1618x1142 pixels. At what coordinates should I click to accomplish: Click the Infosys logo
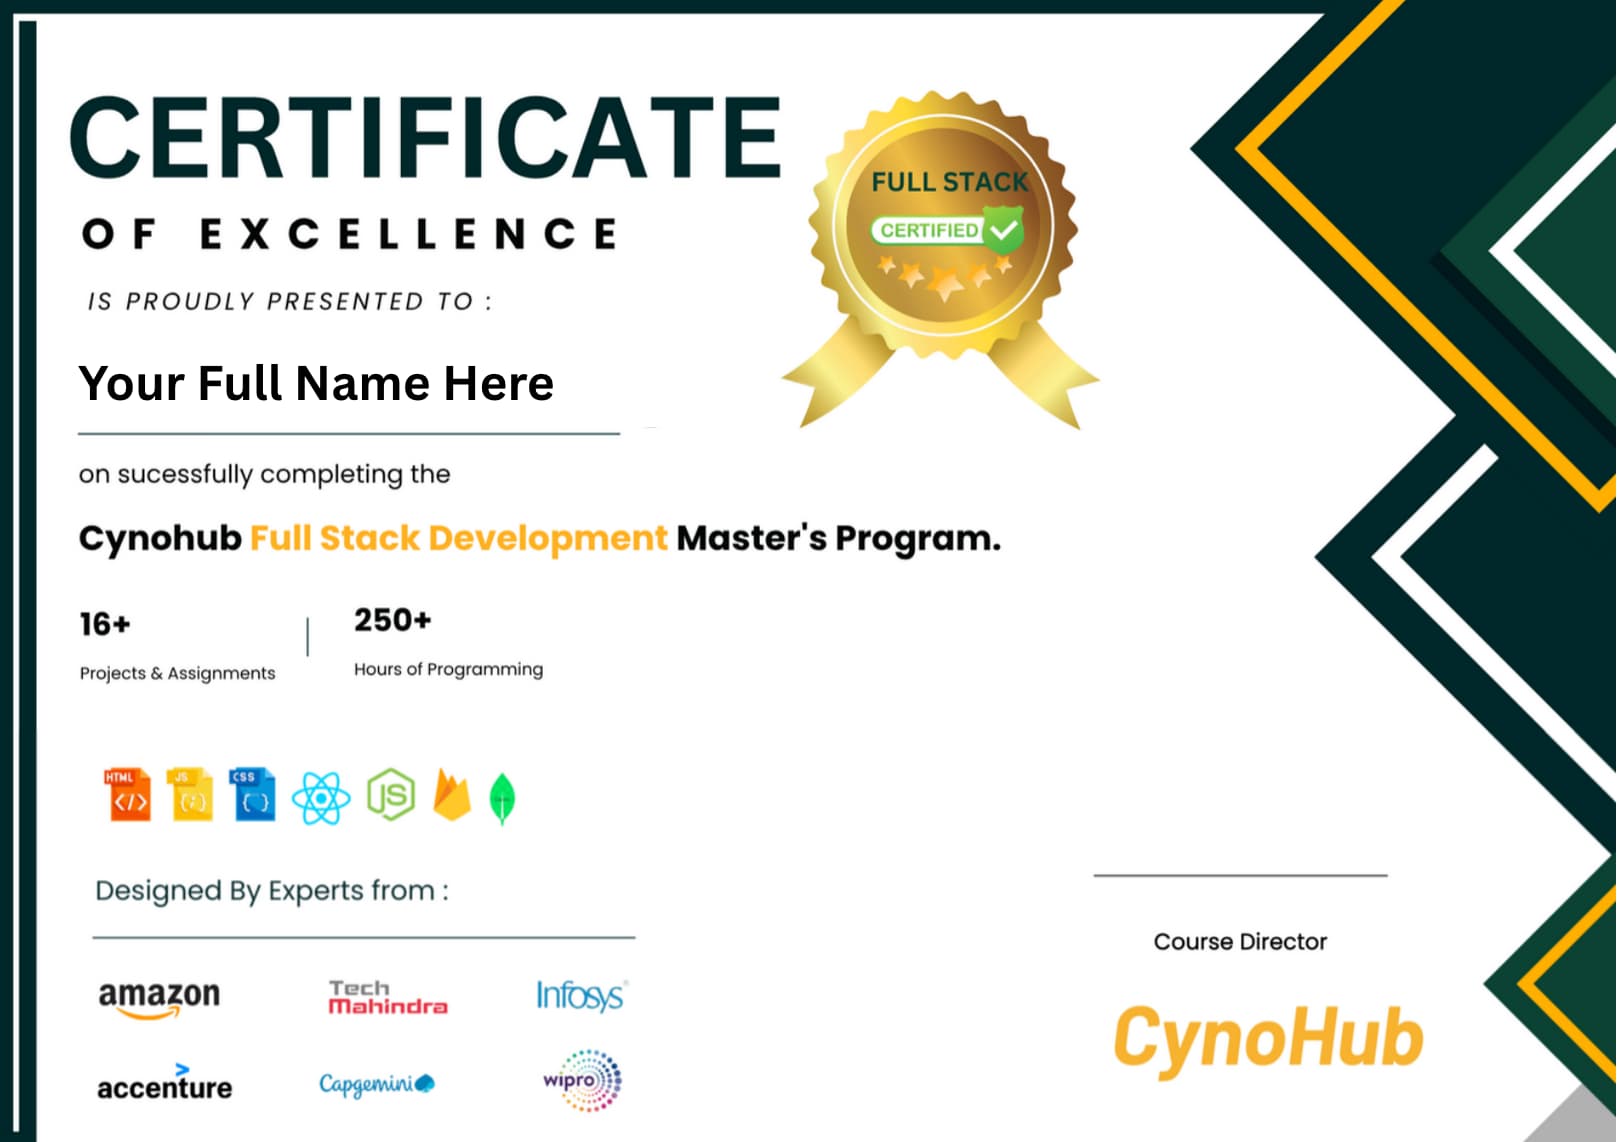click(x=579, y=994)
